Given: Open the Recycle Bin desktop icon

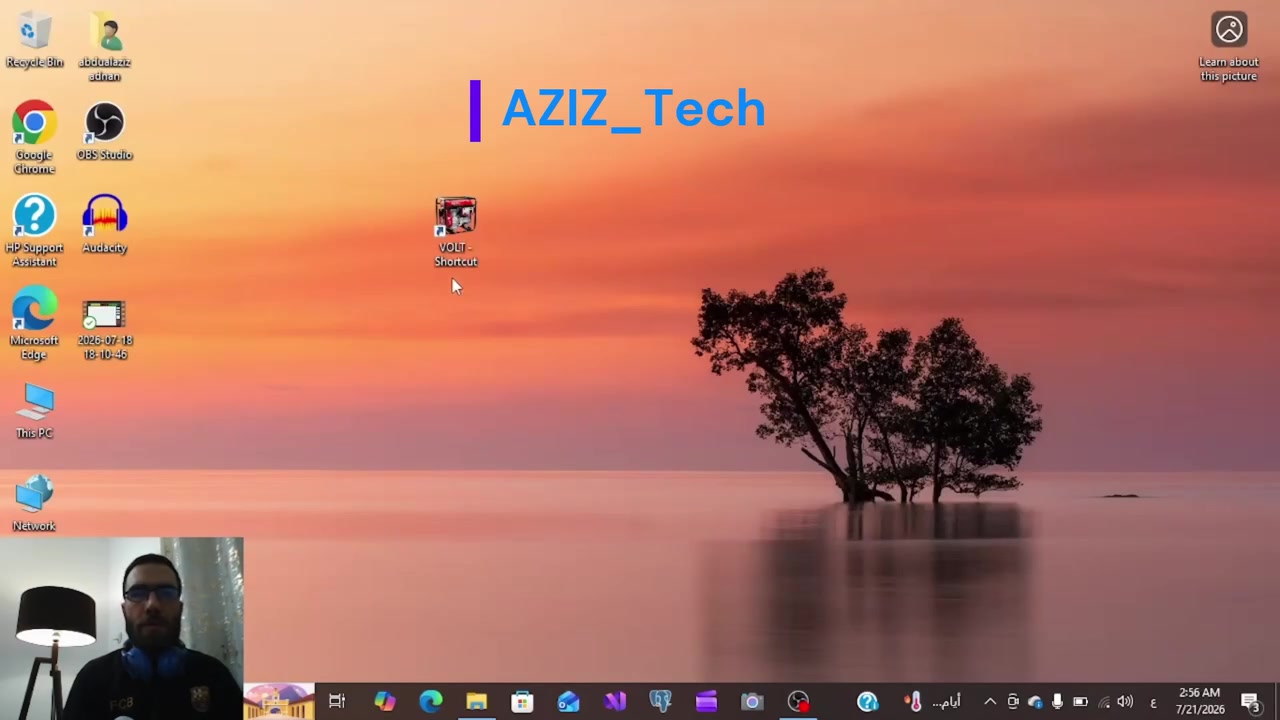Looking at the screenshot, I should pos(34,41).
